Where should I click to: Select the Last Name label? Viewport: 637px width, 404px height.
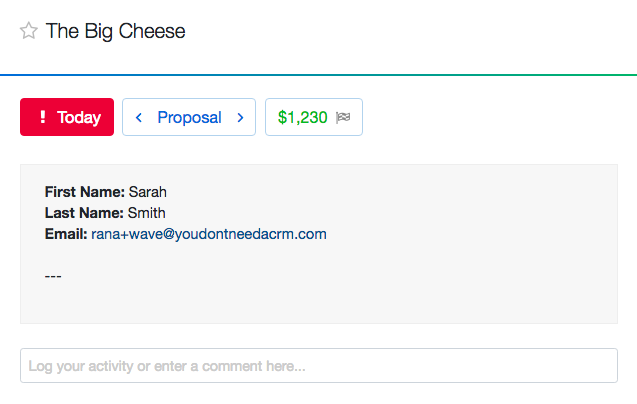(x=84, y=213)
